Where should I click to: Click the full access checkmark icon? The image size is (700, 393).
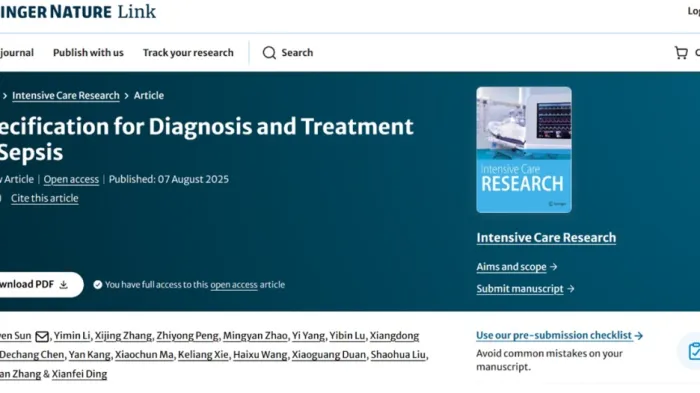[x=97, y=285]
